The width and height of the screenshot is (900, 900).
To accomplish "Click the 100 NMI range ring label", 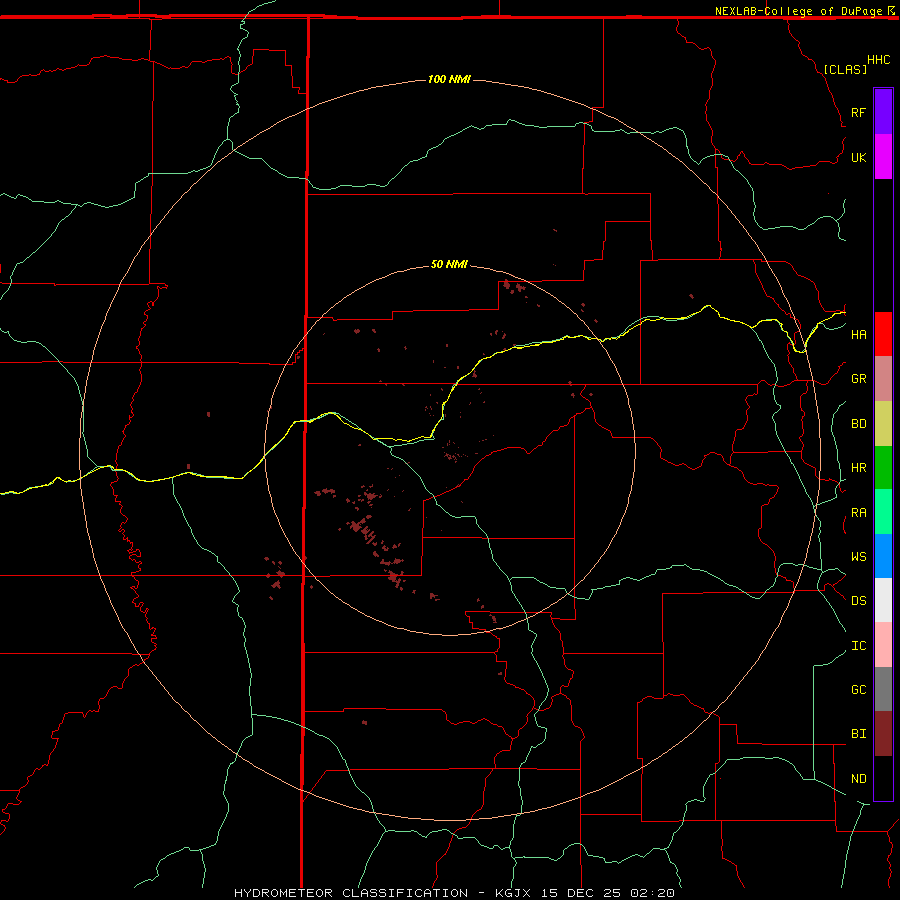I will click(x=449, y=79).
